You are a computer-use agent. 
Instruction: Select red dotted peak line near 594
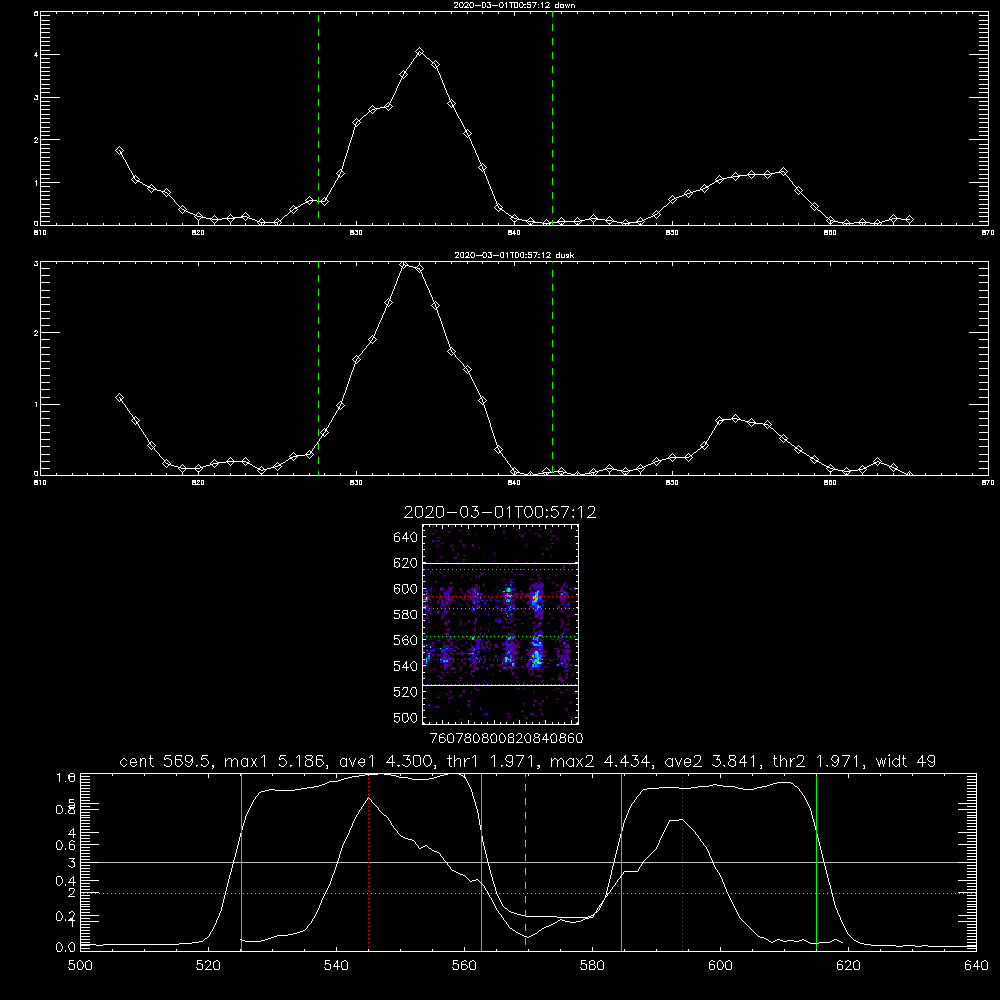pyautogui.click(x=682, y=861)
